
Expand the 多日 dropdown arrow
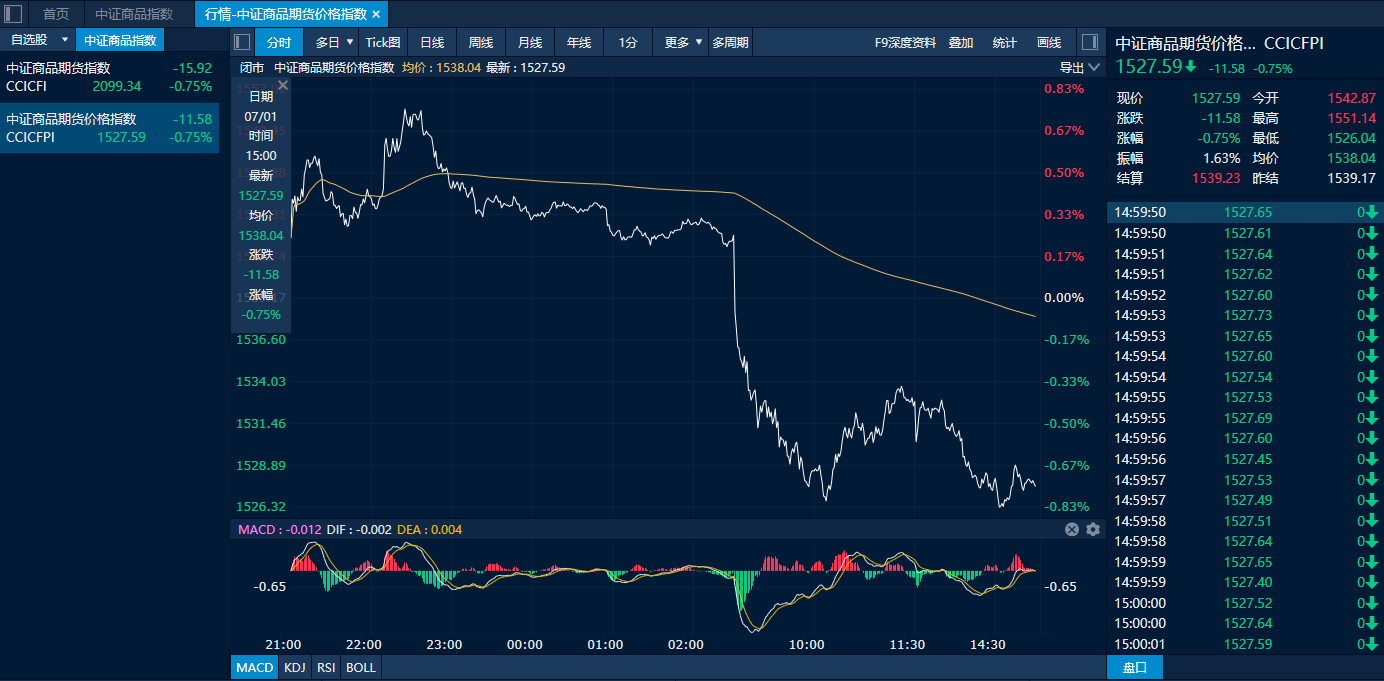[350, 42]
